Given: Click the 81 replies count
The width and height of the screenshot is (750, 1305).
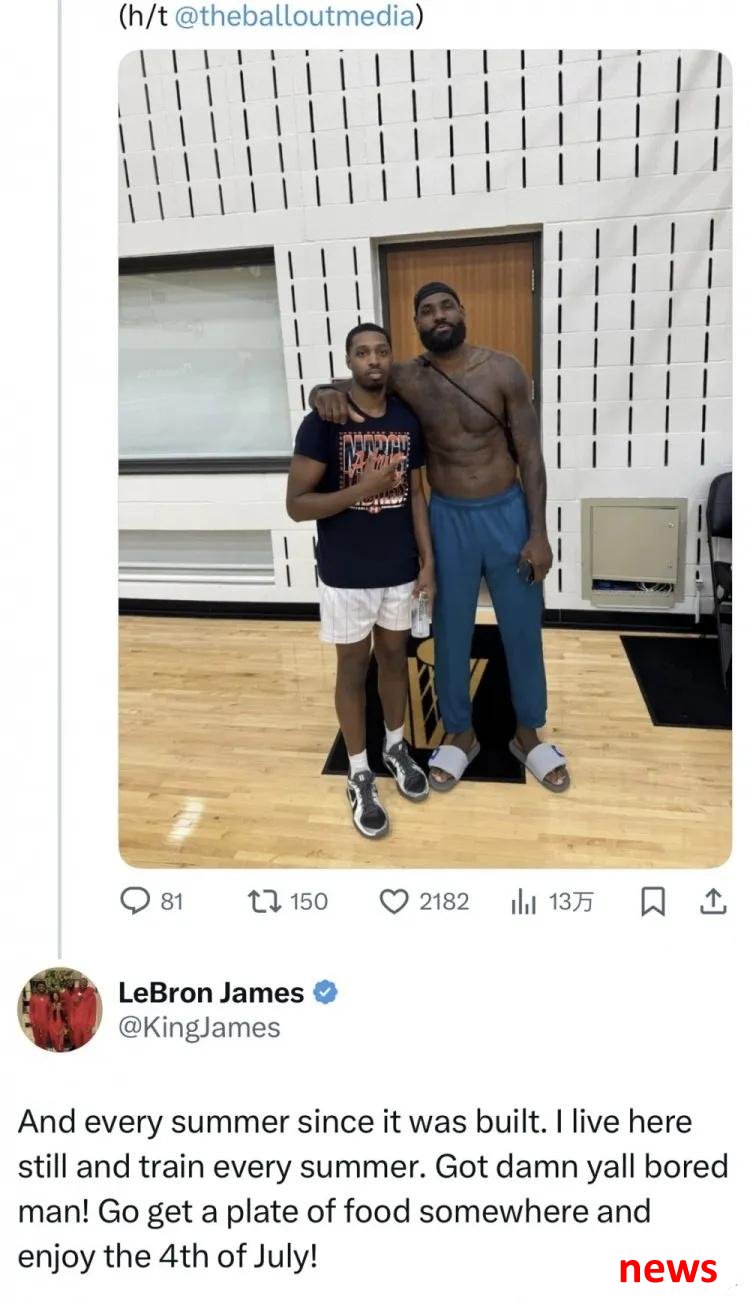Looking at the screenshot, I should click(x=172, y=902).
